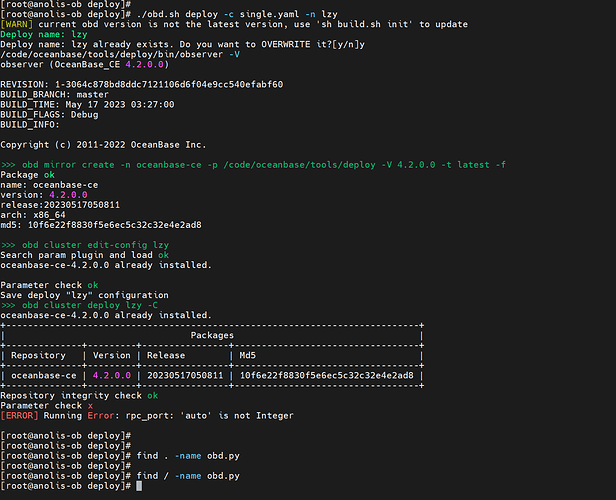
Task: Click 'version: 4.2.0.0' line
Action: tap(44, 195)
